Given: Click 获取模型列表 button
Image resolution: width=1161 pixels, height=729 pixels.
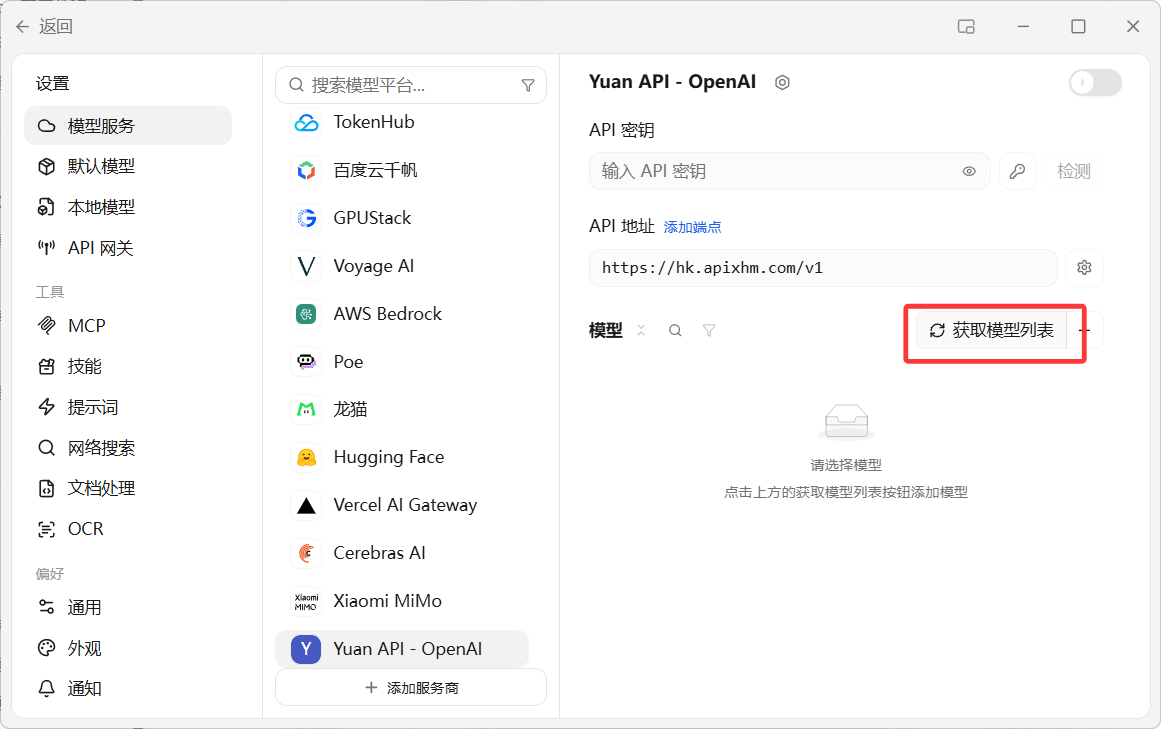Looking at the screenshot, I should click(991, 330).
